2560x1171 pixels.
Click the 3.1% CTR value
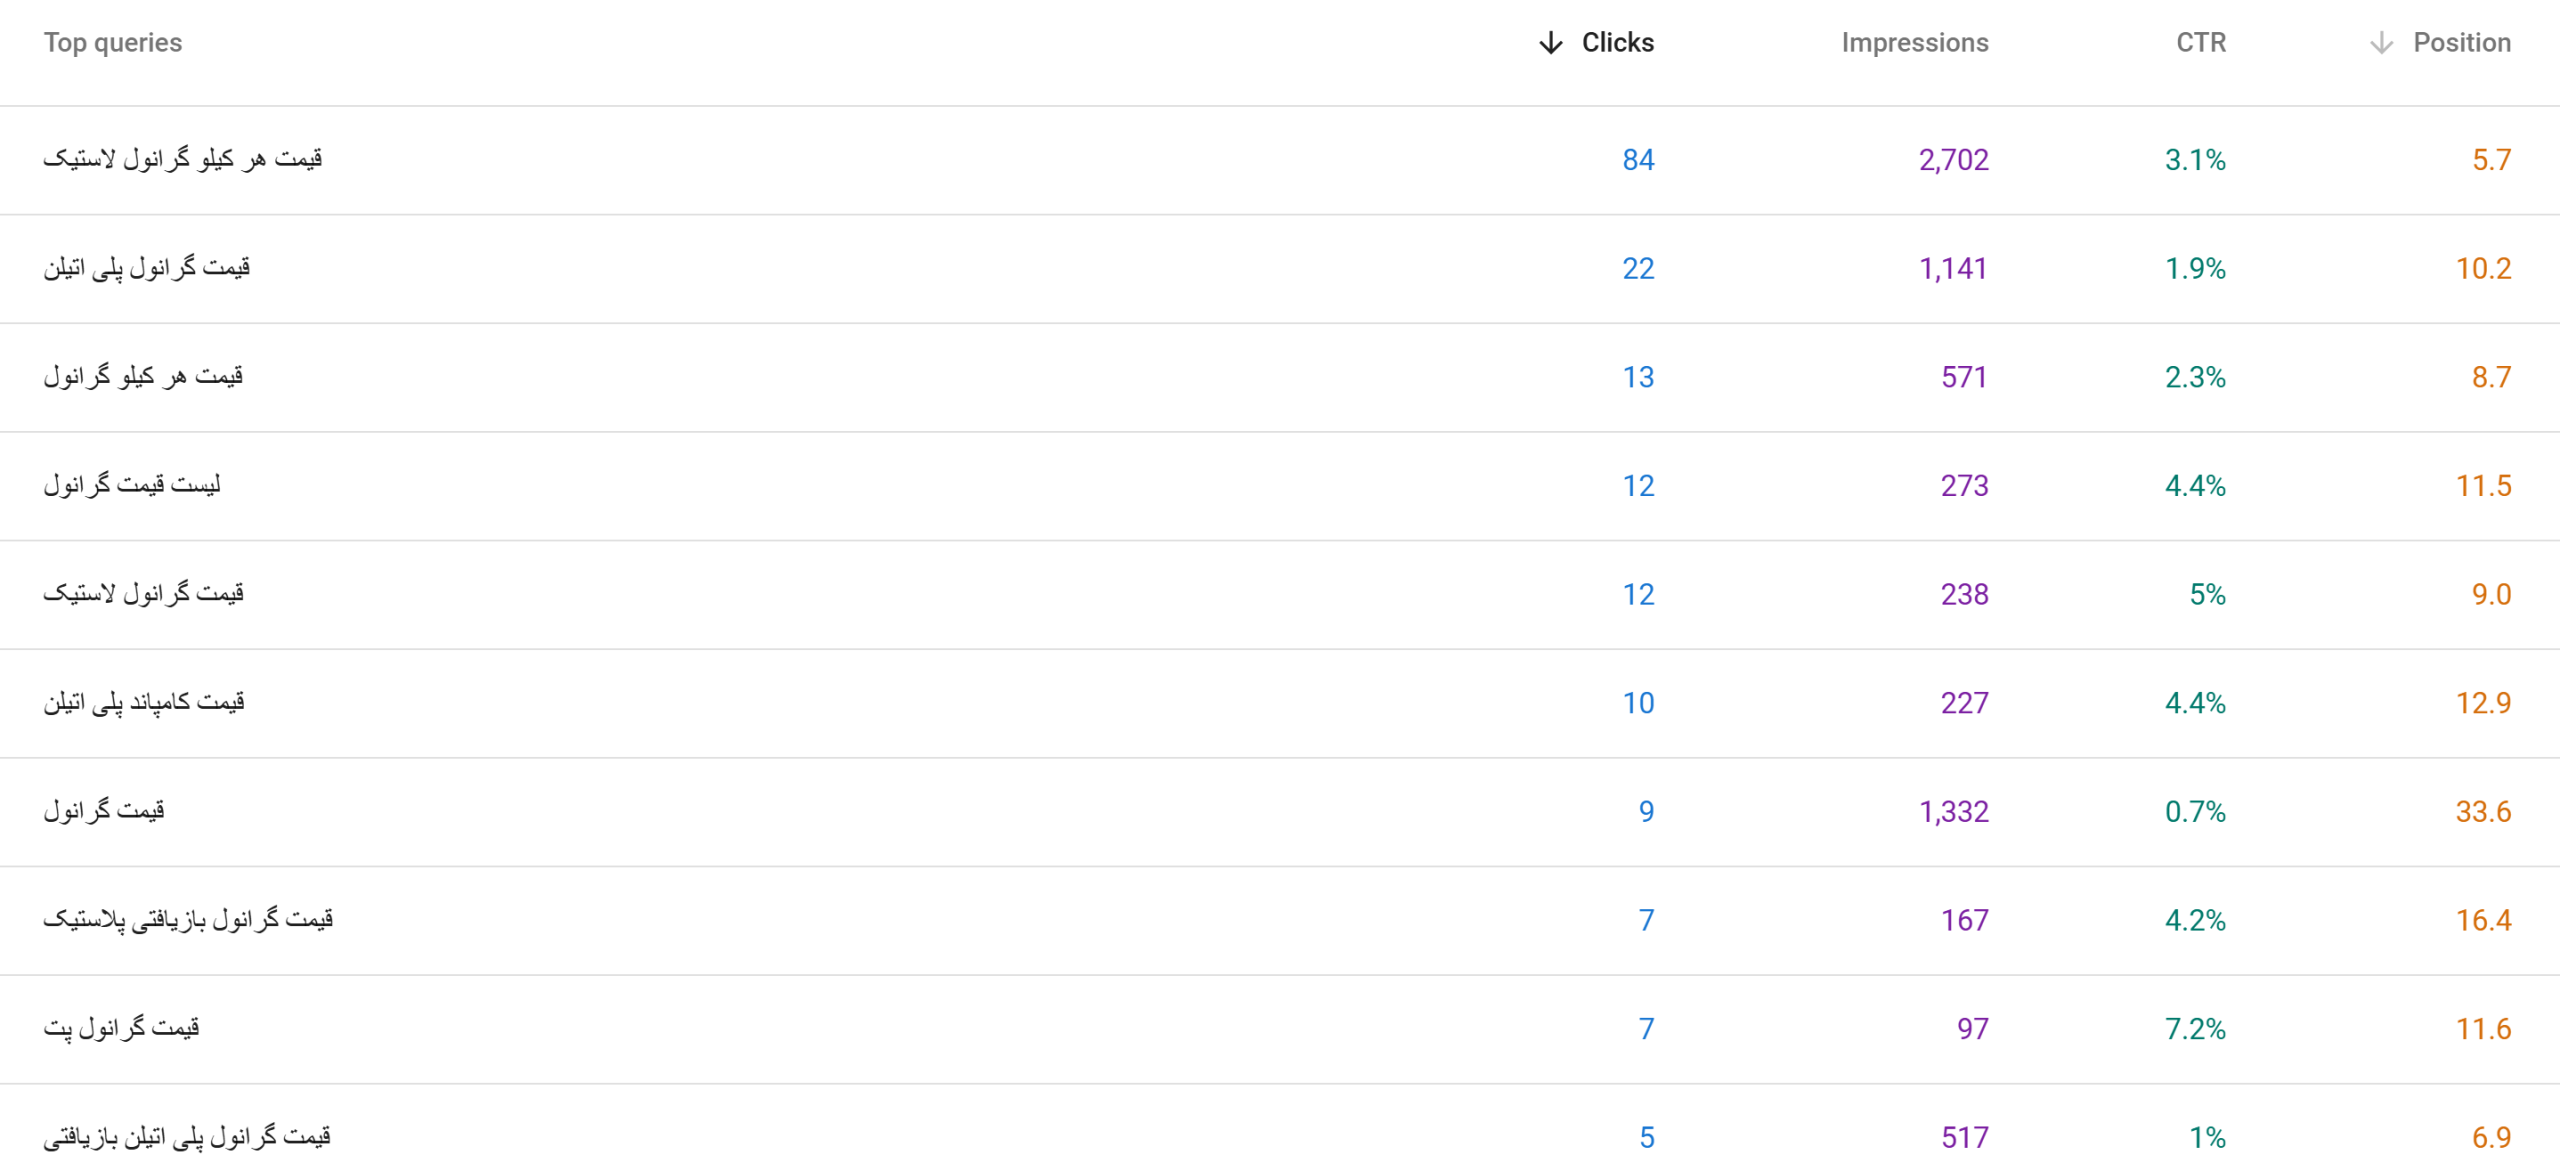pyautogui.click(x=2195, y=160)
